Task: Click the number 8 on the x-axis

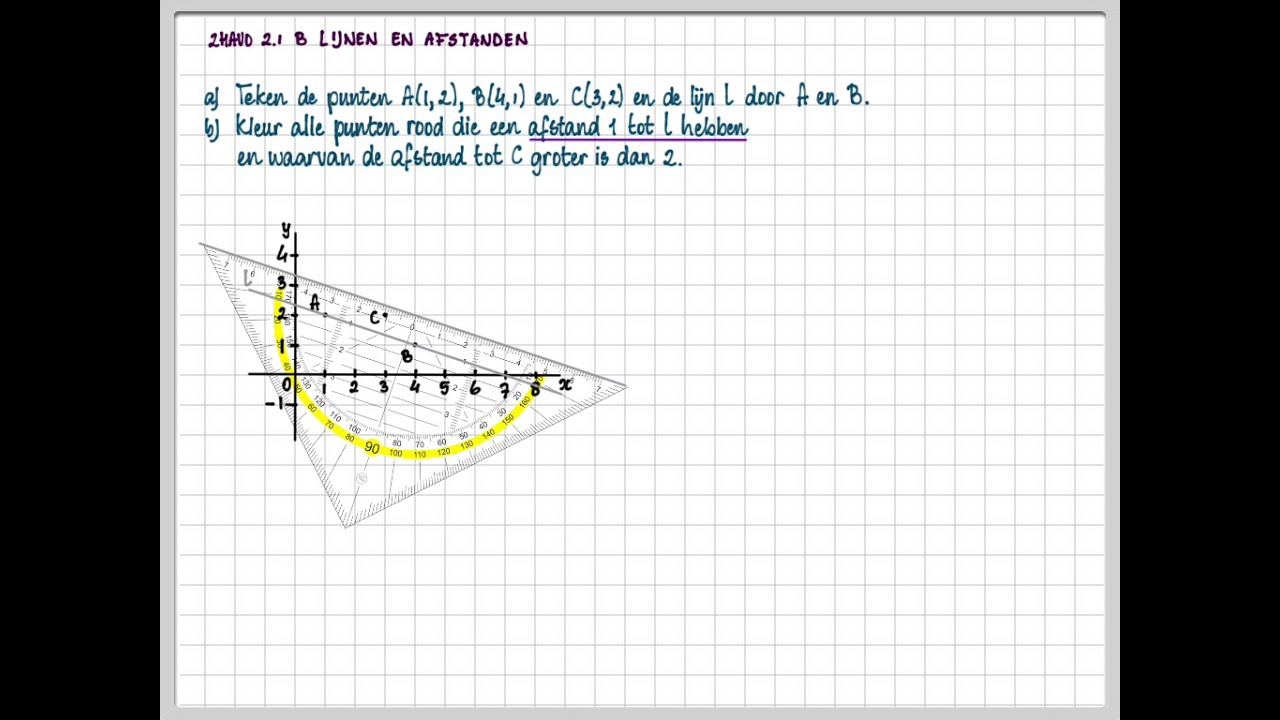Action: click(x=535, y=389)
